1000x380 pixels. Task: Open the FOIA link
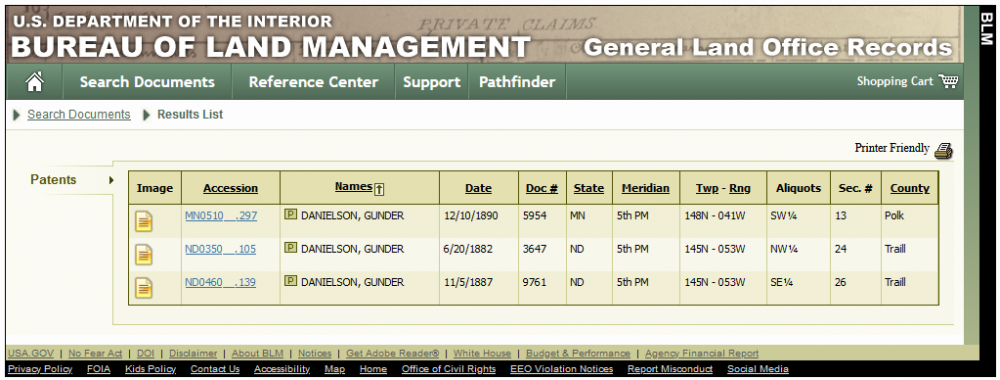click(x=99, y=369)
